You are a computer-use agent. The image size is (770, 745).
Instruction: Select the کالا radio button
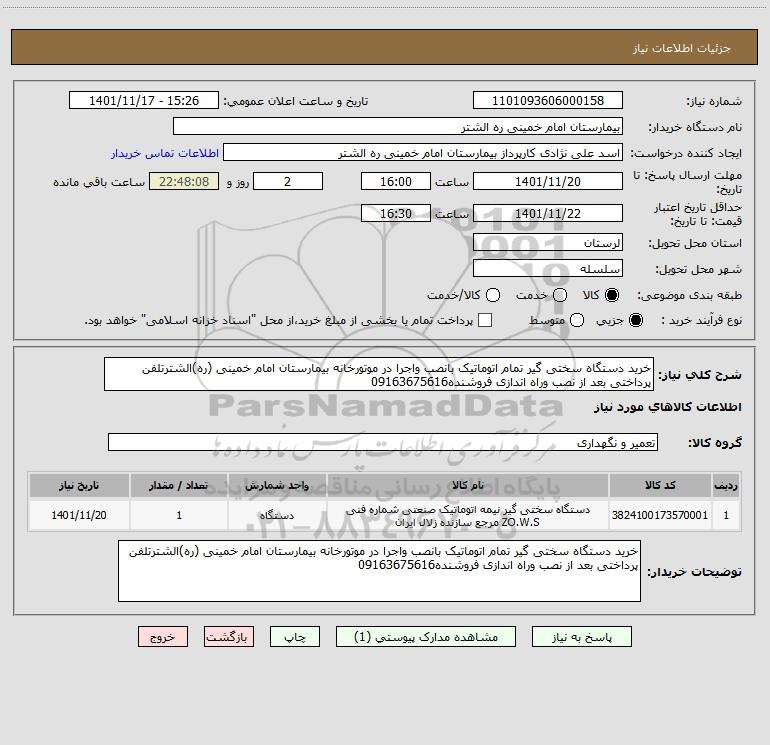612,295
